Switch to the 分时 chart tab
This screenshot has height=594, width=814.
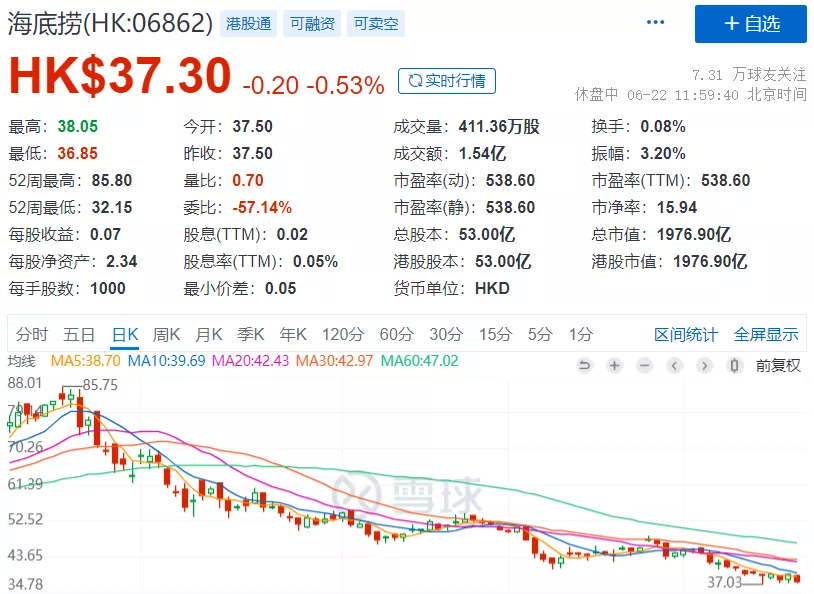pyautogui.click(x=32, y=334)
